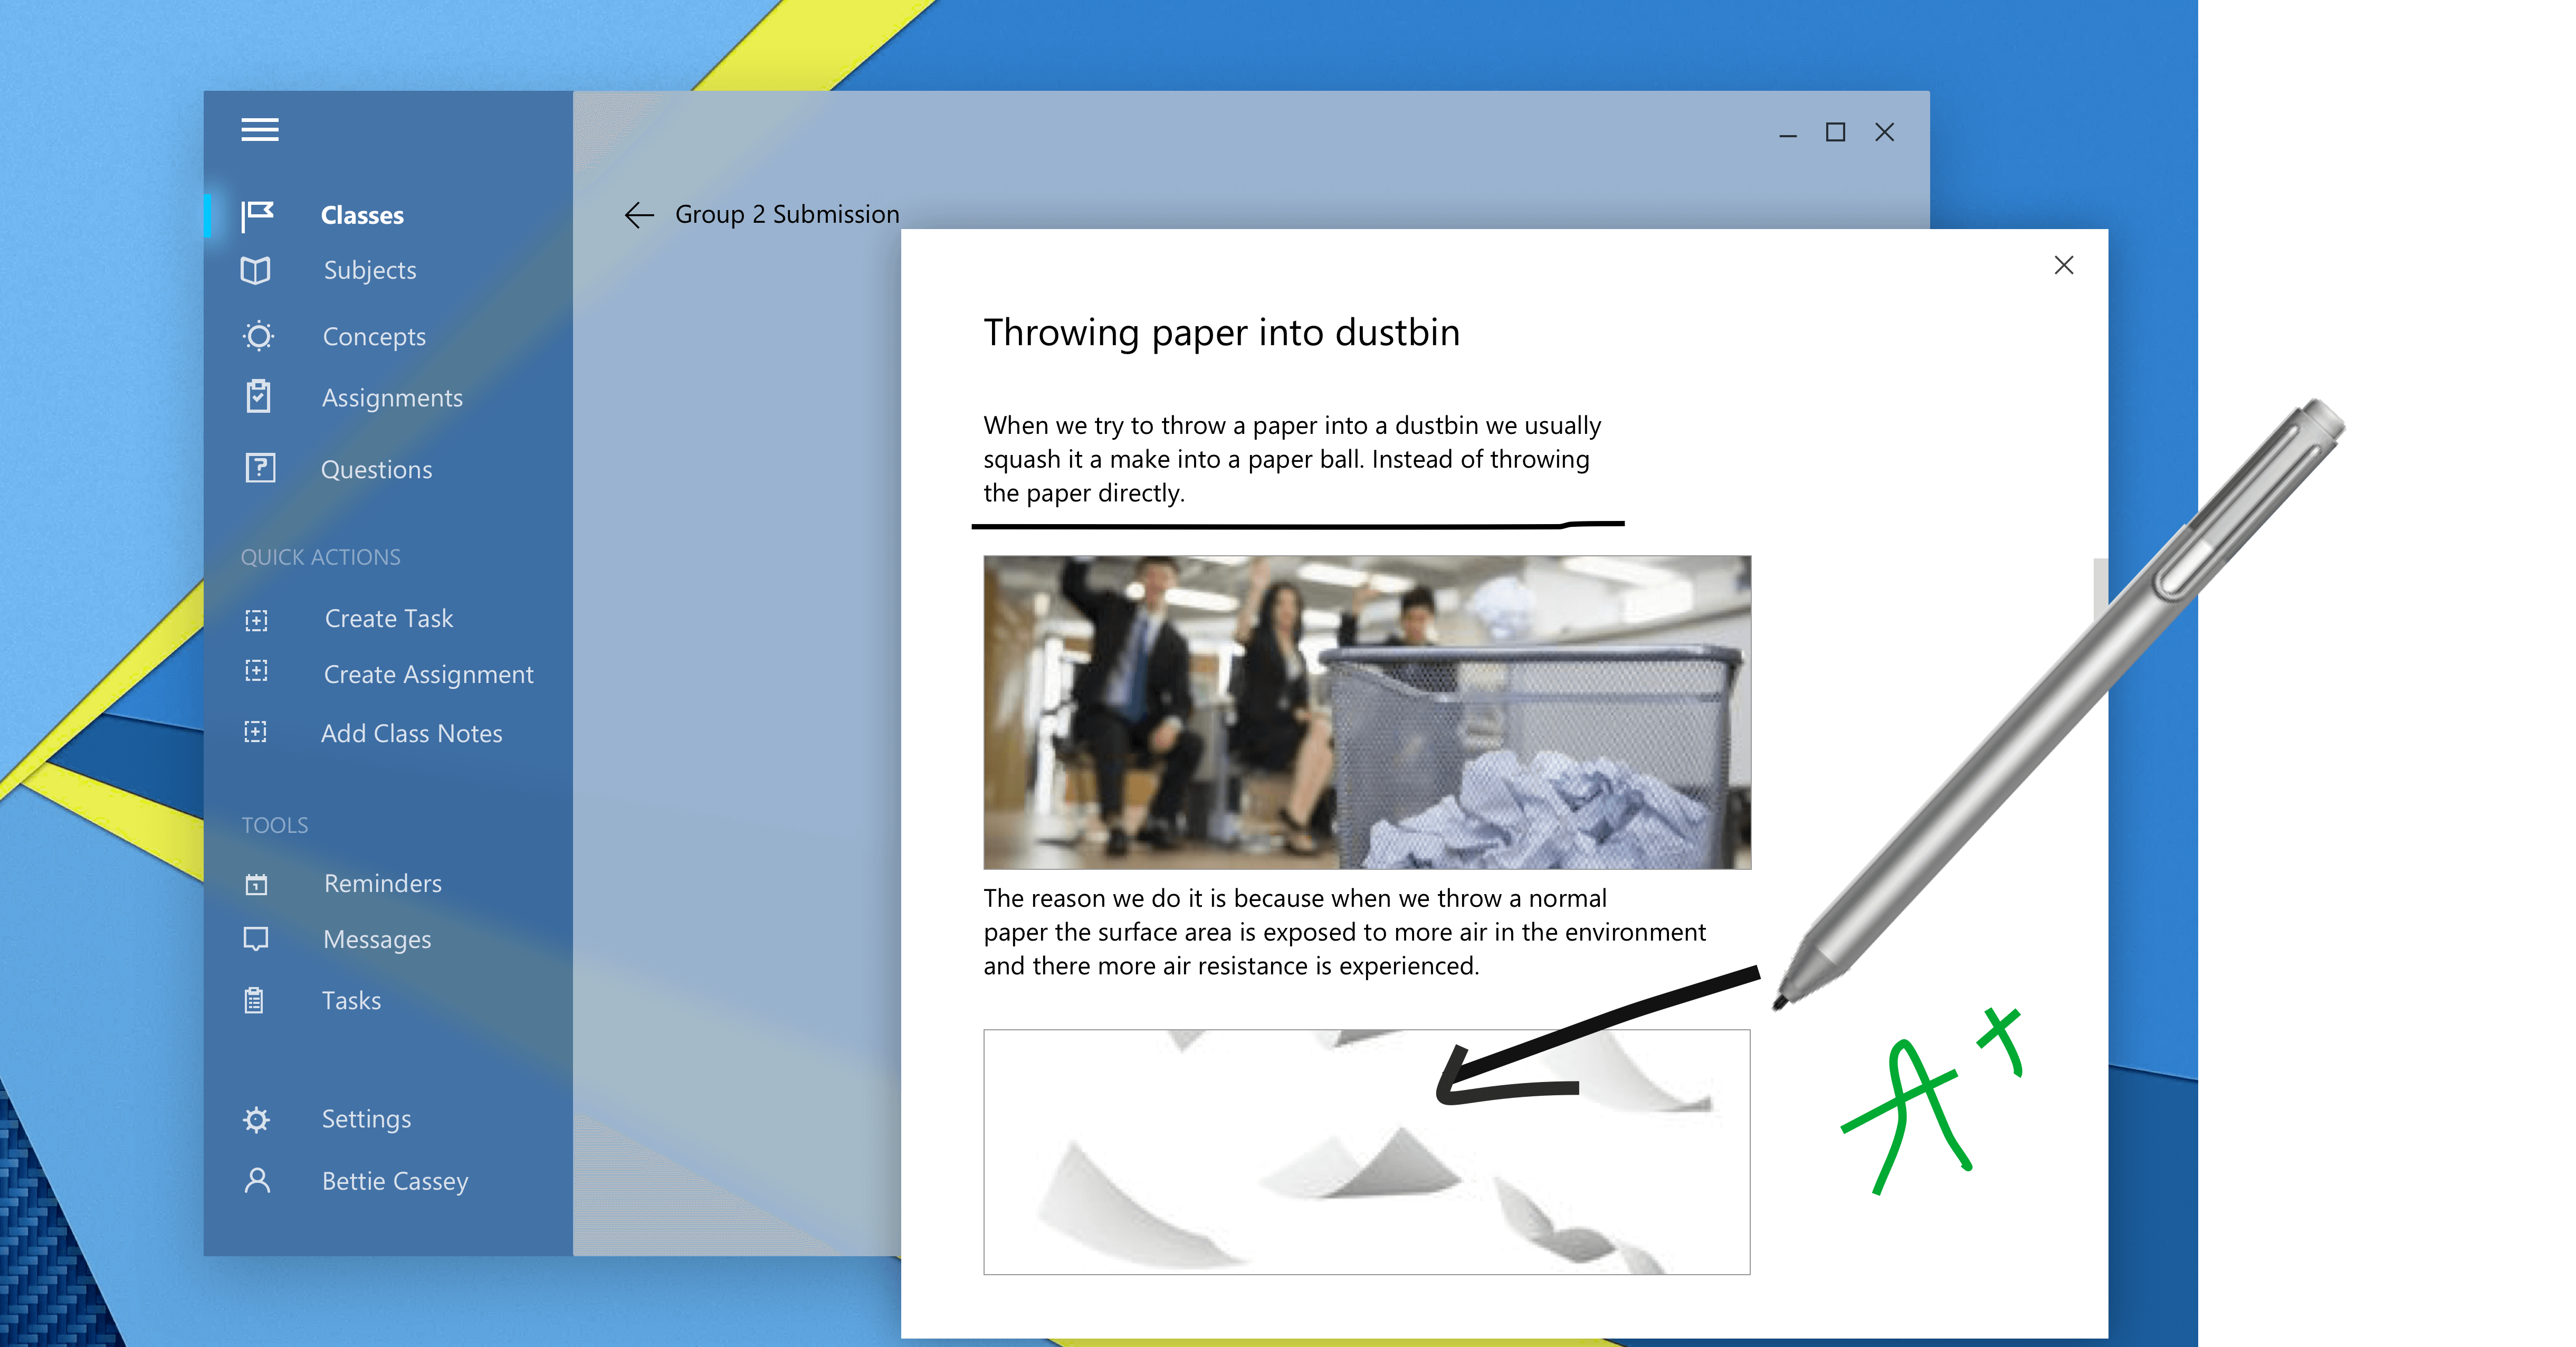The width and height of the screenshot is (2576, 1347).
Task: Close the Throwing paper into dustbin panel
Action: pyautogui.click(x=2063, y=265)
